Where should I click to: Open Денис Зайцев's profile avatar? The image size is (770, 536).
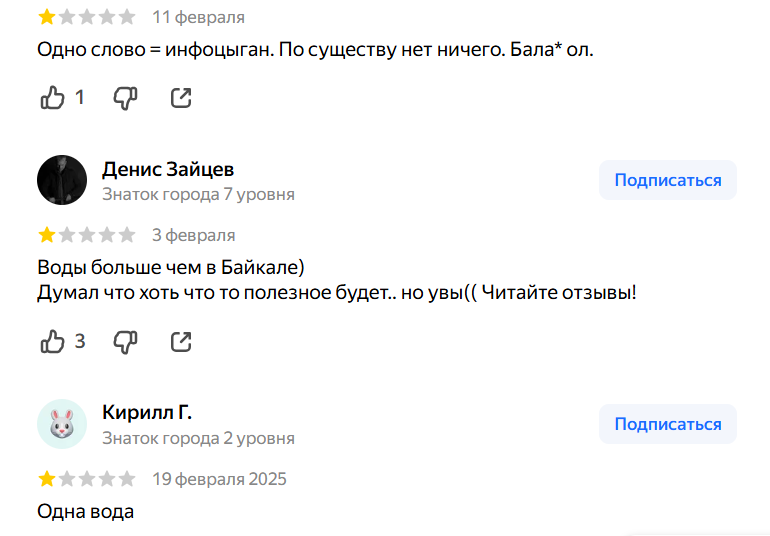62,180
